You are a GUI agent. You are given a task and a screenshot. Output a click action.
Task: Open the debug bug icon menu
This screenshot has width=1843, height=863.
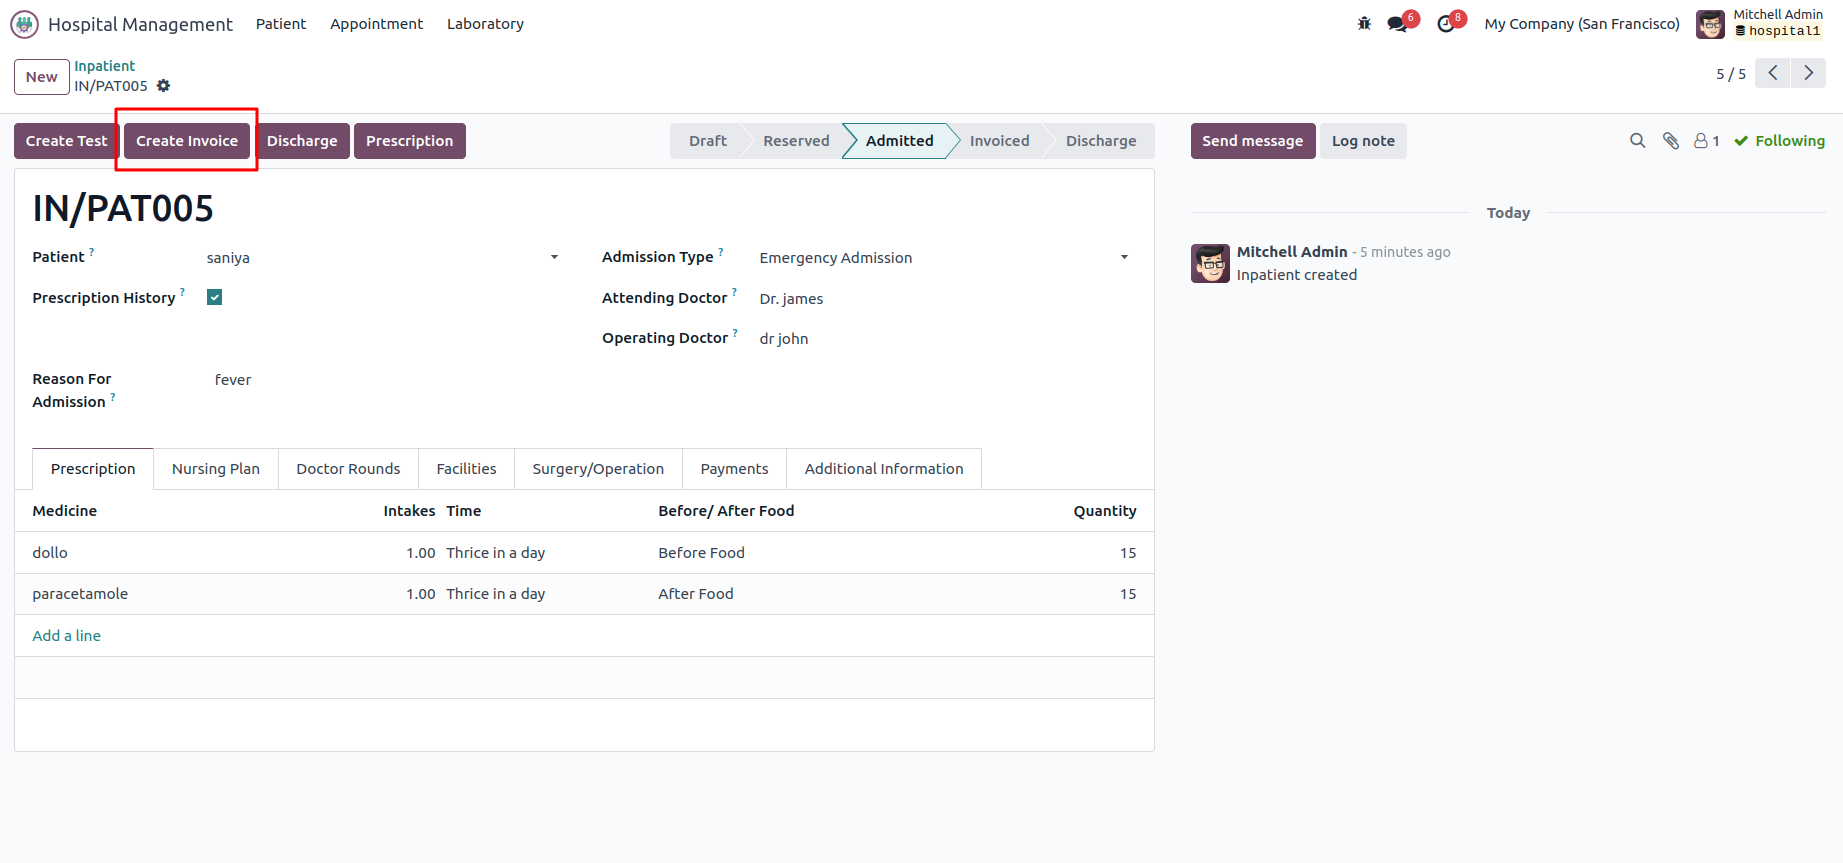1364,23
